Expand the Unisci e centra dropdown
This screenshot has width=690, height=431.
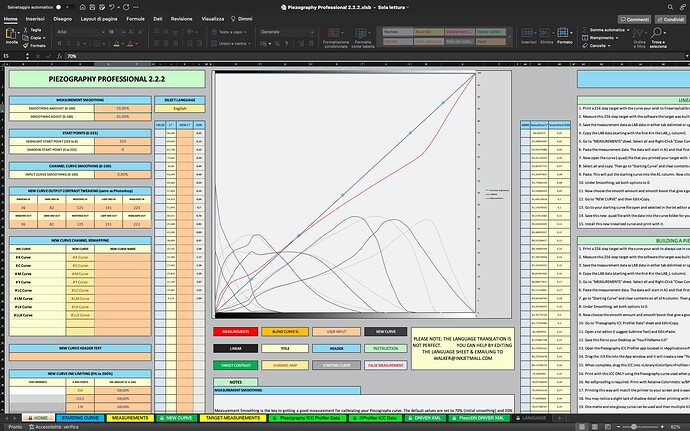pyautogui.click(x=249, y=44)
